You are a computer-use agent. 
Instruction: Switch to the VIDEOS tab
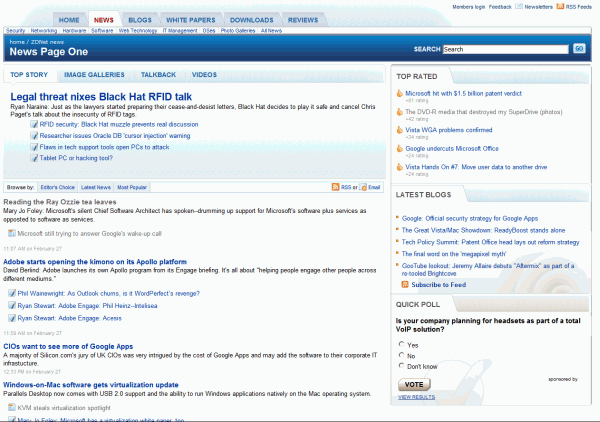pos(204,75)
